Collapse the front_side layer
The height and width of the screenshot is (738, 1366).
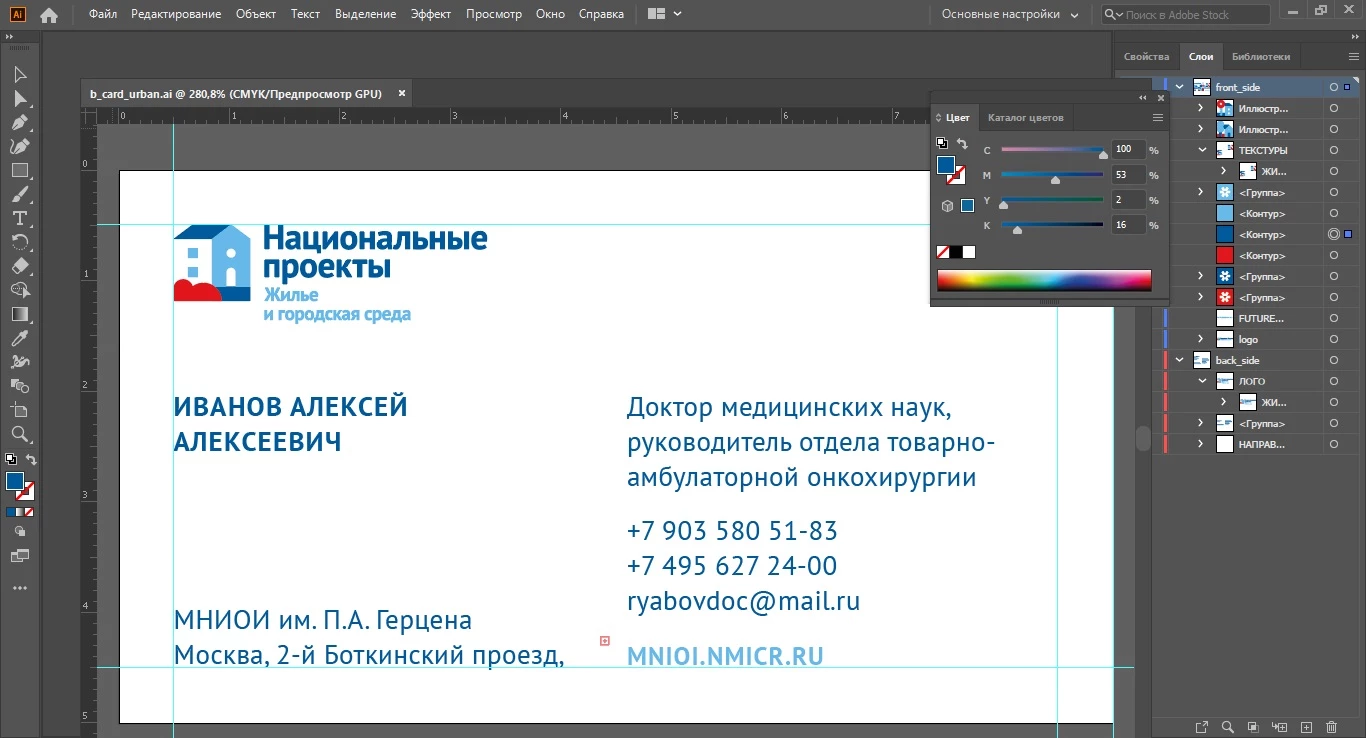pyautogui.click(x=1180, y=88)
